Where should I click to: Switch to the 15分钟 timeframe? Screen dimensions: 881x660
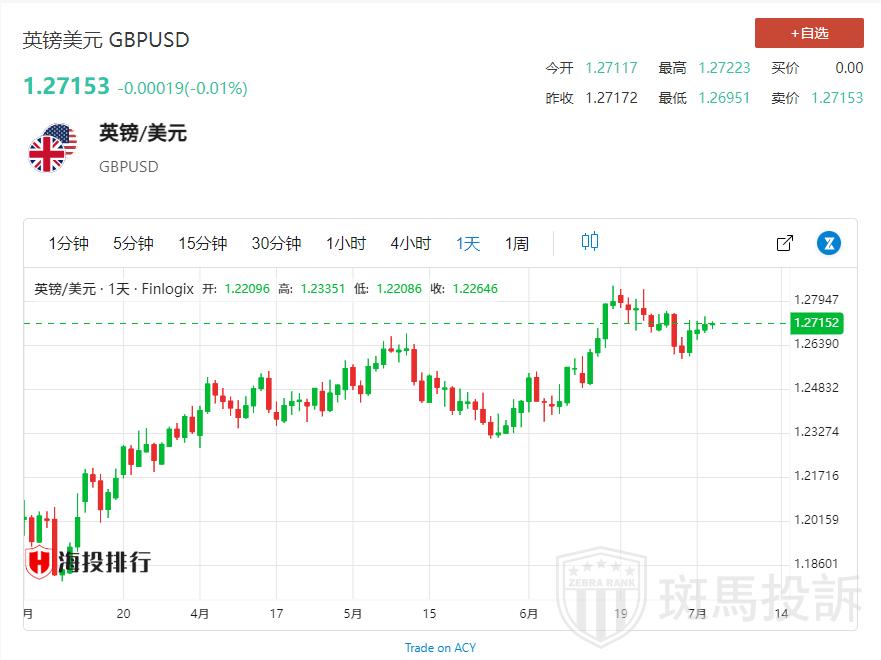[203, 243]
